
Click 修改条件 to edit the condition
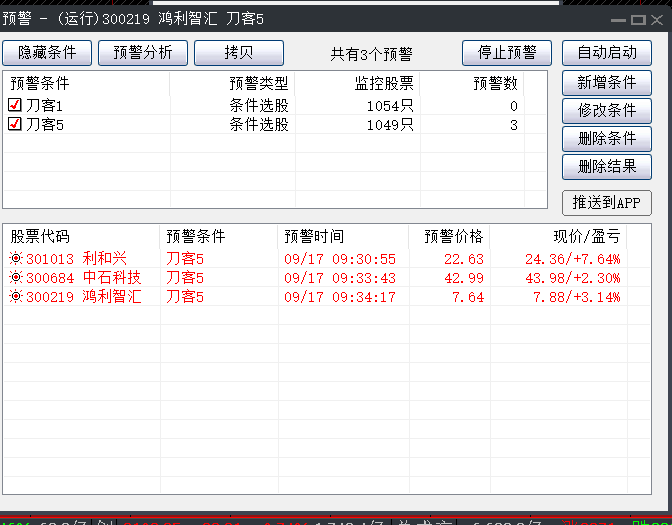[607, 111]
